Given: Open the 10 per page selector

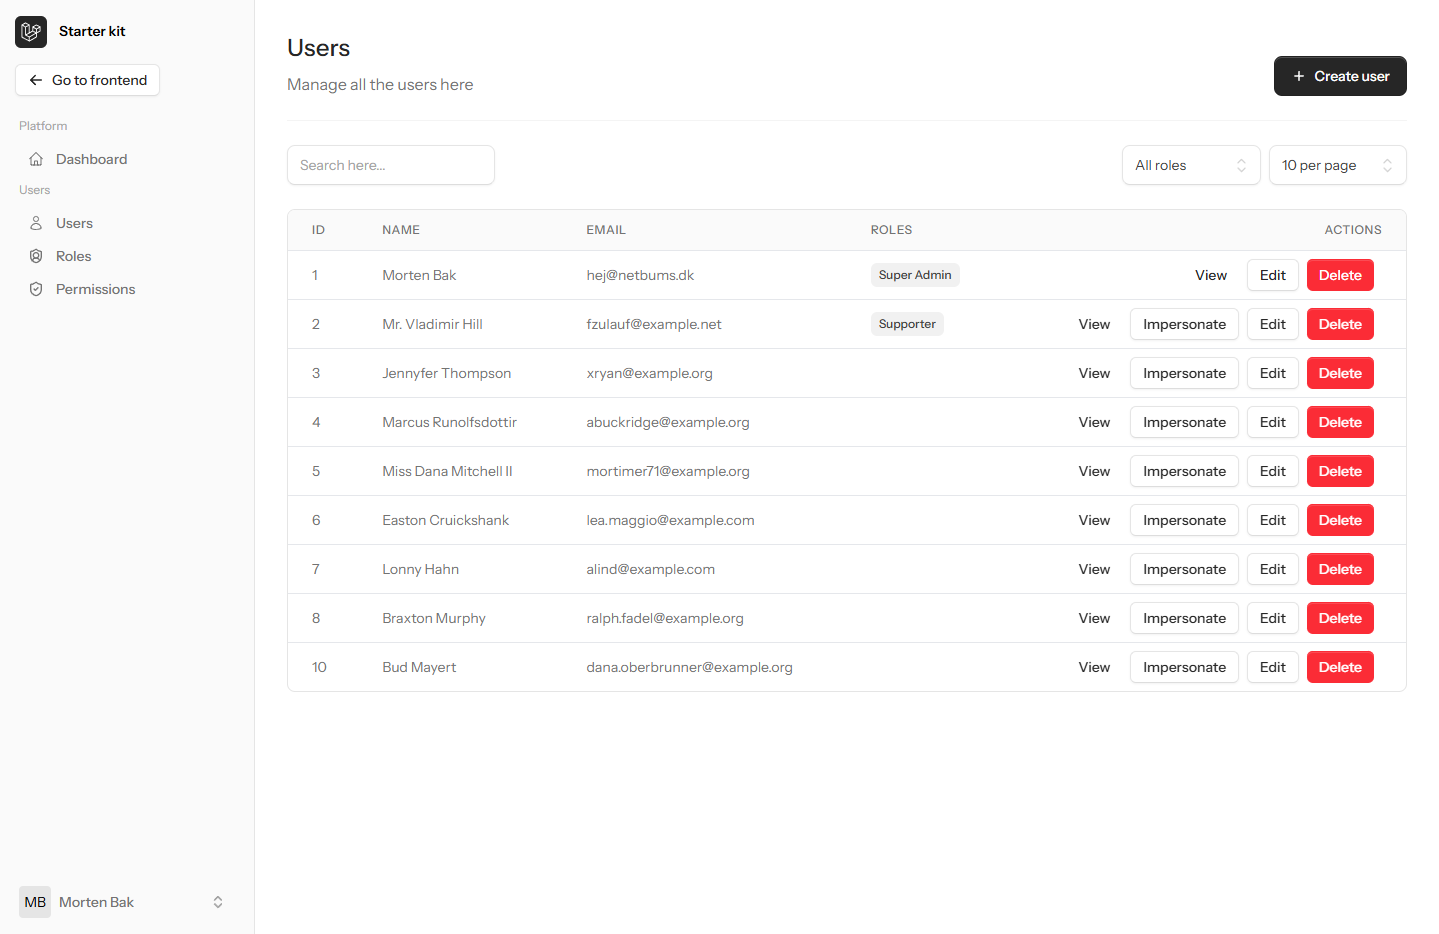Looking at the screenshot, I should 1337,165.
